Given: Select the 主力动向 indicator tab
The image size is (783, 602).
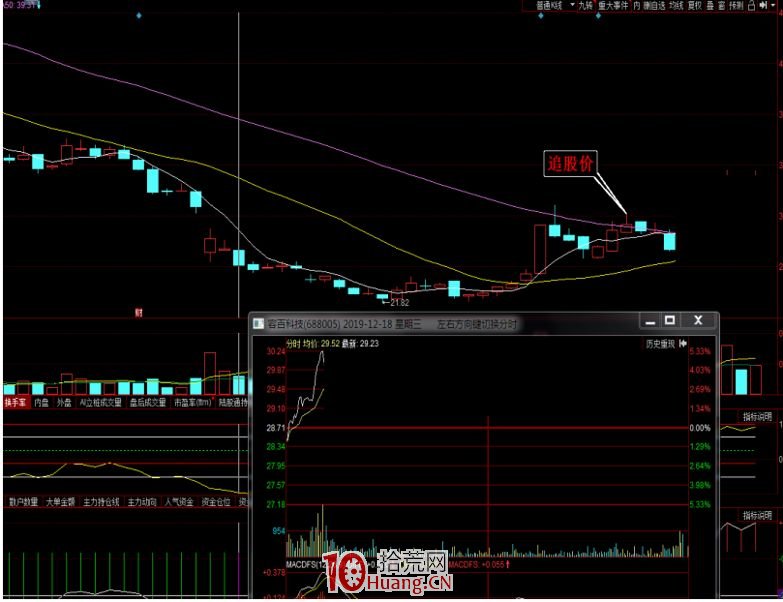Looking at the screenshot, I should (142, 502).
